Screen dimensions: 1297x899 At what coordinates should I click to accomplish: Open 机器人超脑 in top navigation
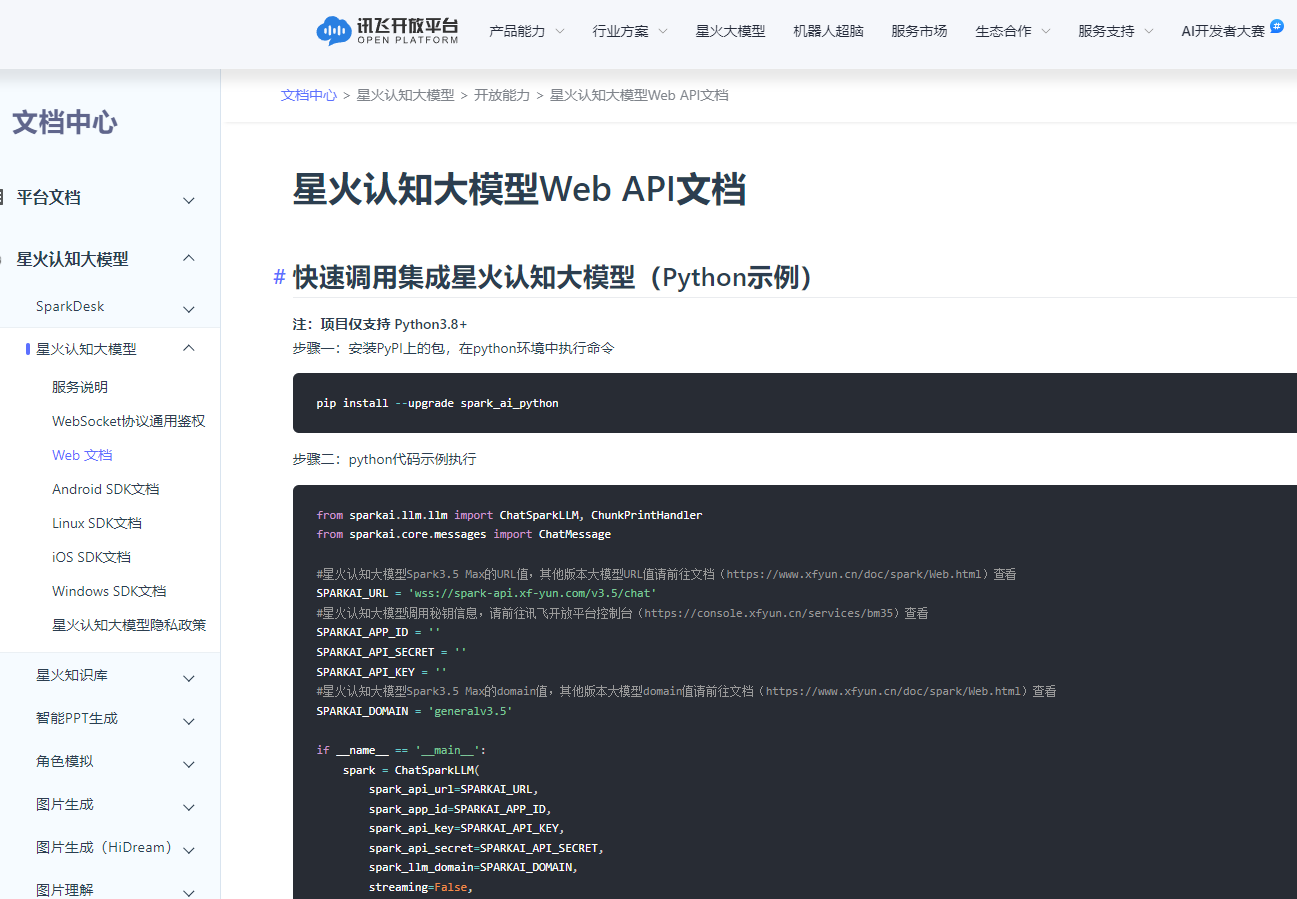click(x=828, y=31)
